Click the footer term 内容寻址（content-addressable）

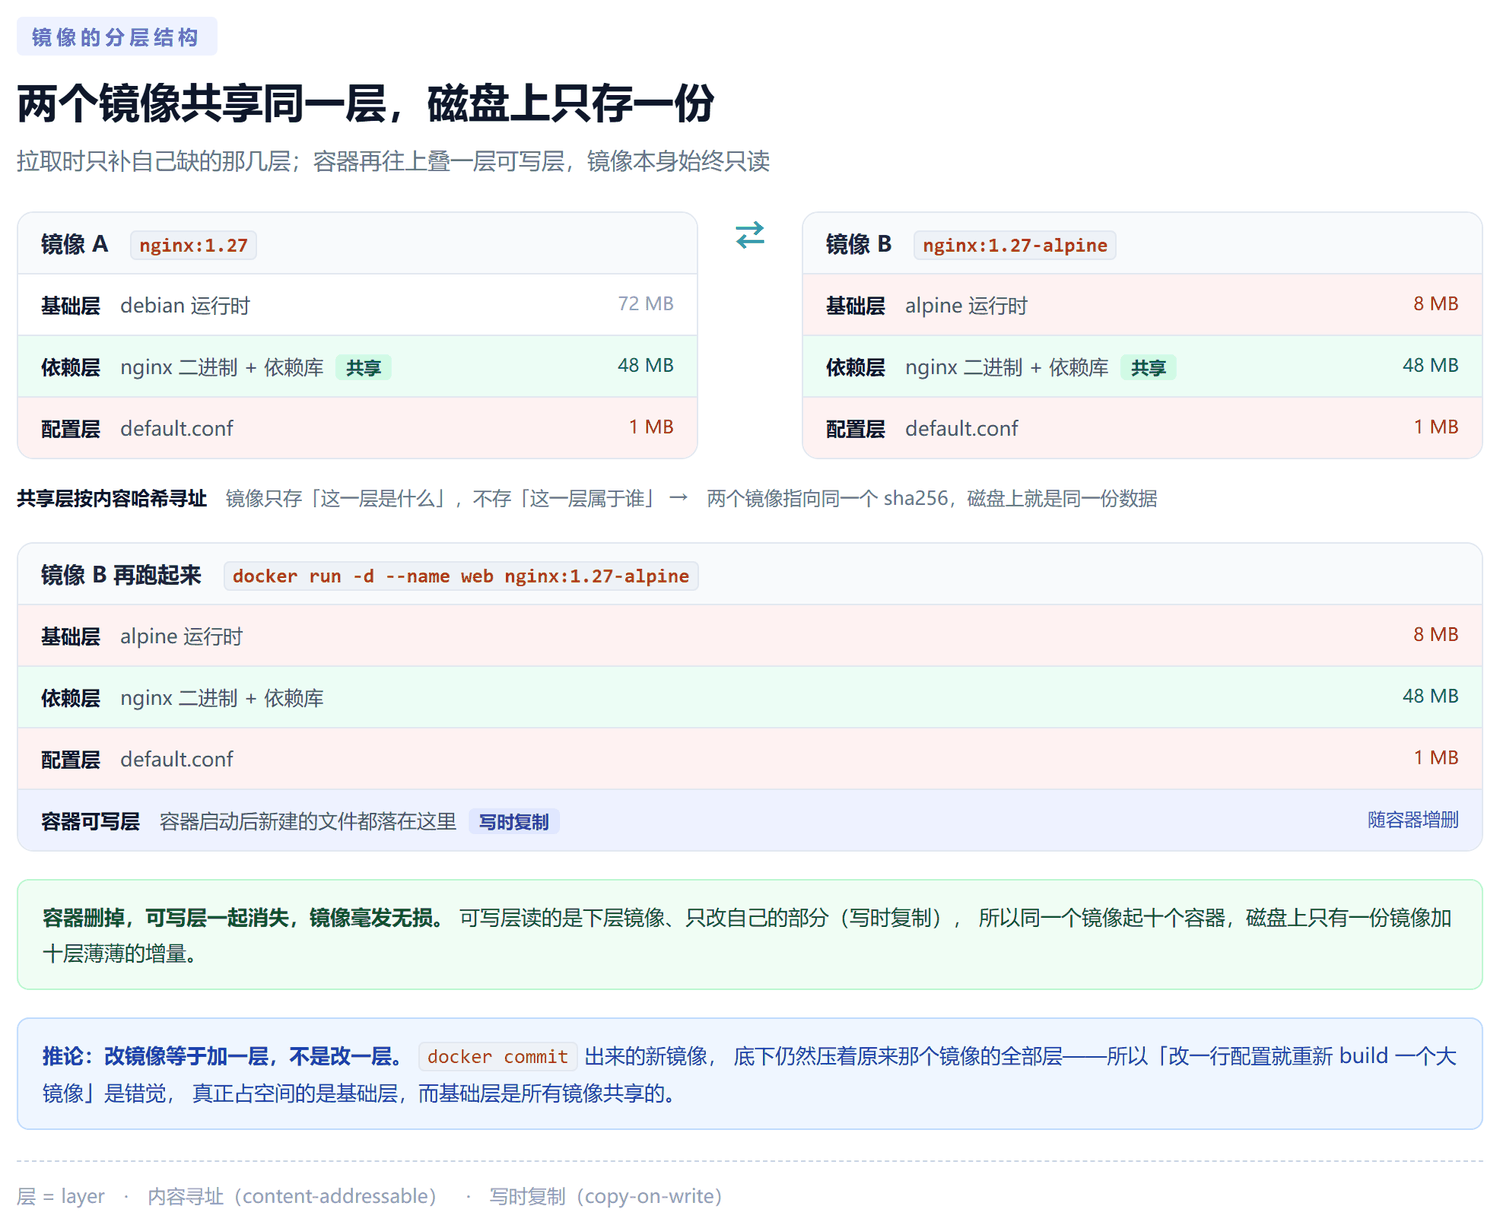292,1196
